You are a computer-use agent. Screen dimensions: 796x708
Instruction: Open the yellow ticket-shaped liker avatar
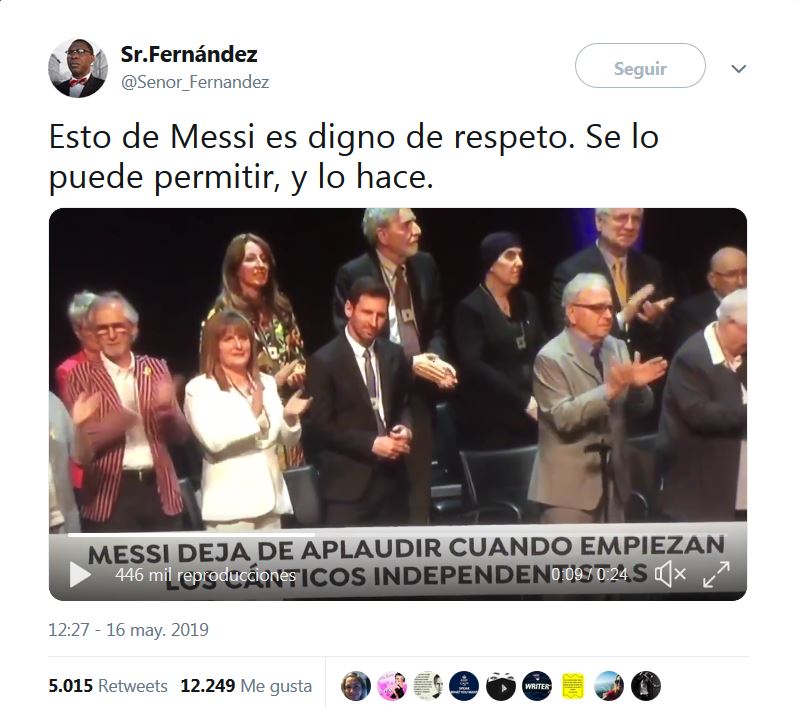[x=573, y=686]
